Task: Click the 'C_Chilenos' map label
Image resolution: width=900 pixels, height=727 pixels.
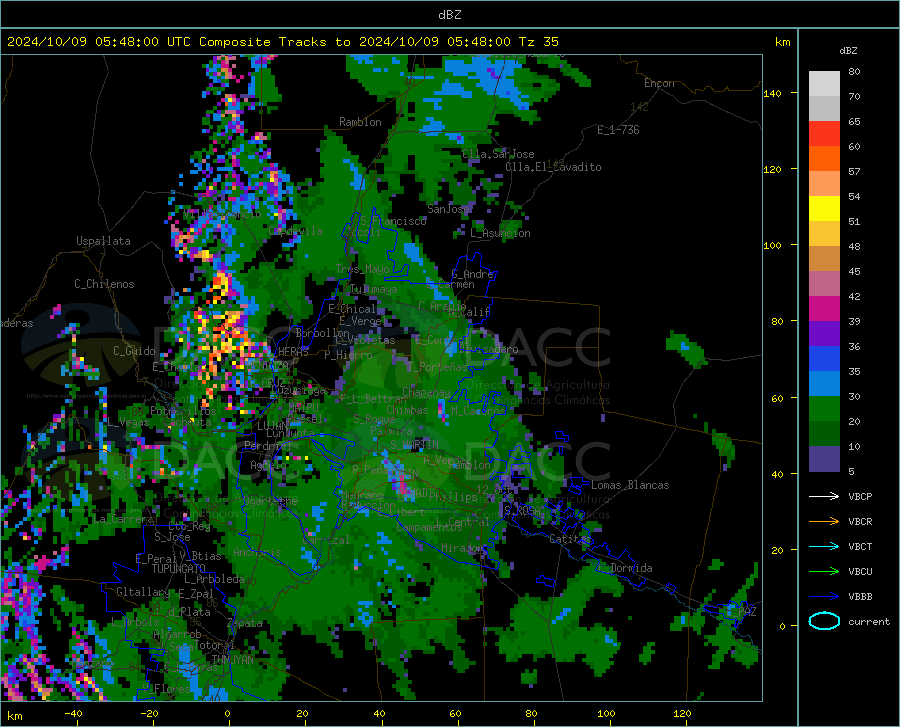Action: [x=104, y=284]
